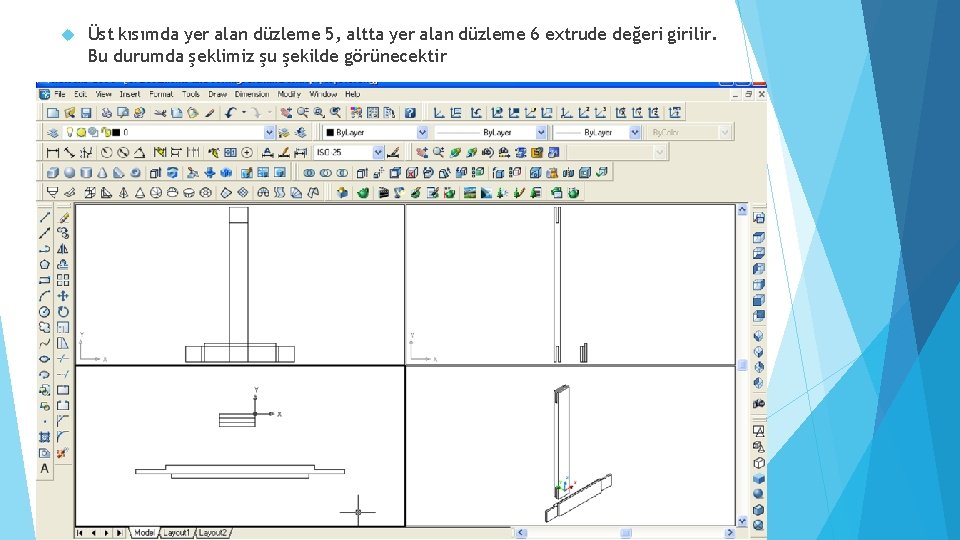This screenshot has width=960, height=540.
Task: Select the Rotate tool in Modify toolbar
Action: tap(63, 312)
